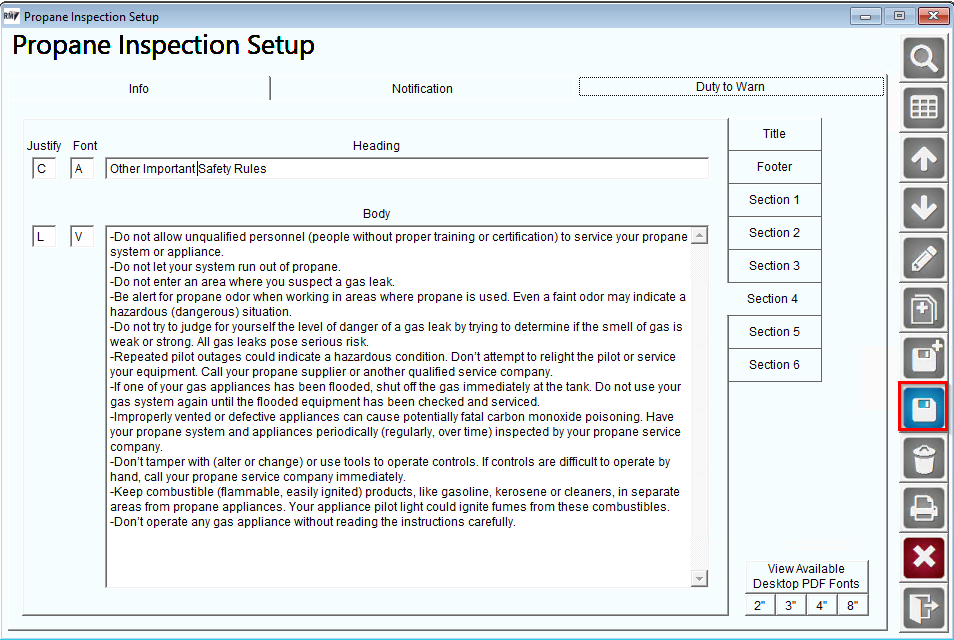
Task: Click the printer icon
Action: pyautogui.click(x=924, y=508)
